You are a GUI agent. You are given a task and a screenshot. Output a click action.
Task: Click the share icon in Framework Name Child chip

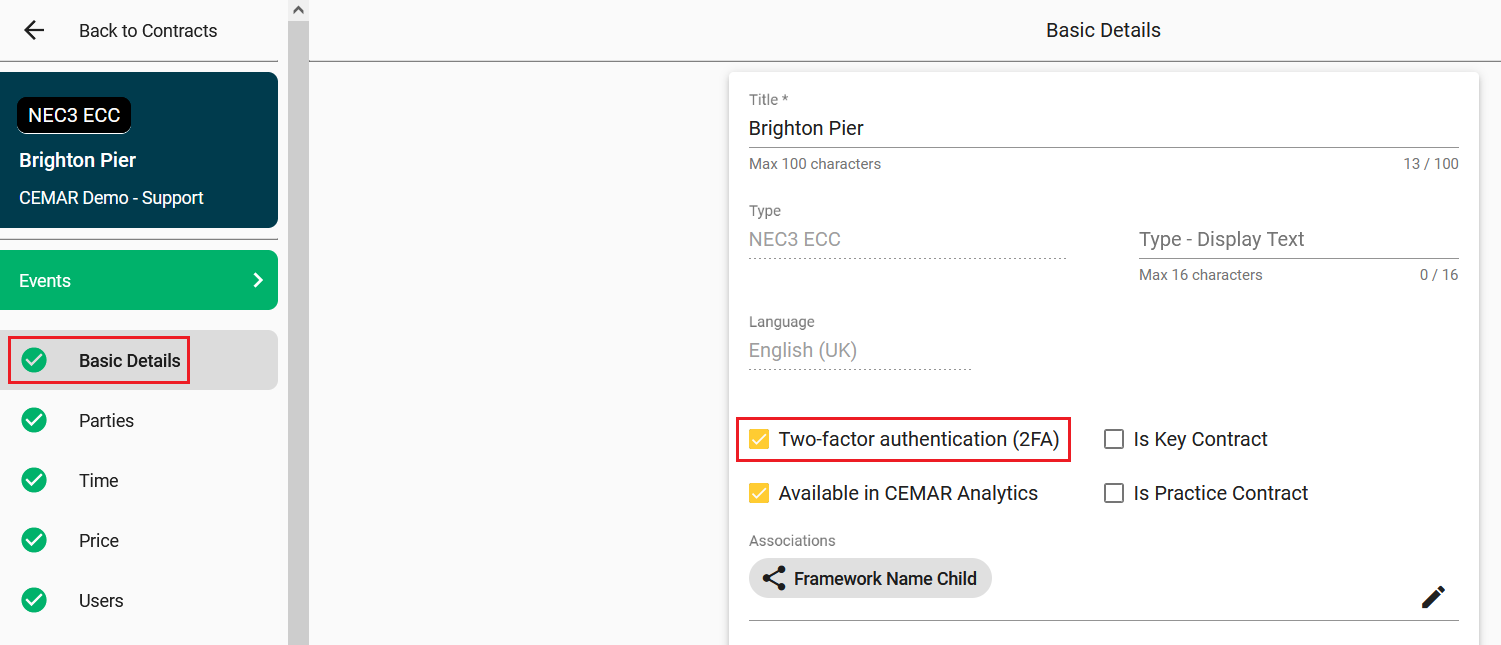tap(774, 578)
